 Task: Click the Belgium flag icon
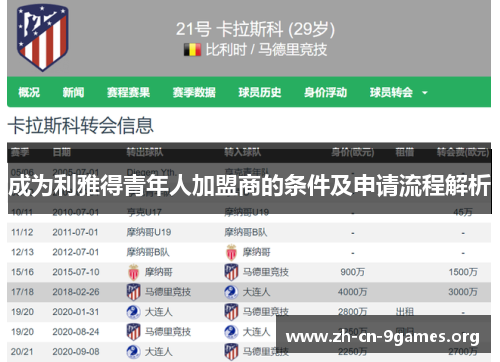pos(192,50)
